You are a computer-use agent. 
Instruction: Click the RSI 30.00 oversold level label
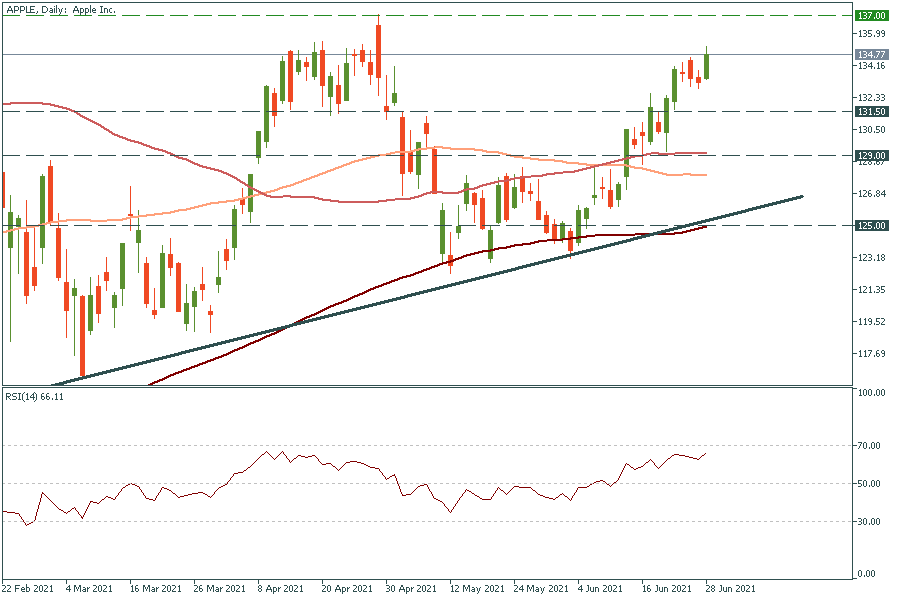click(870, 521)
